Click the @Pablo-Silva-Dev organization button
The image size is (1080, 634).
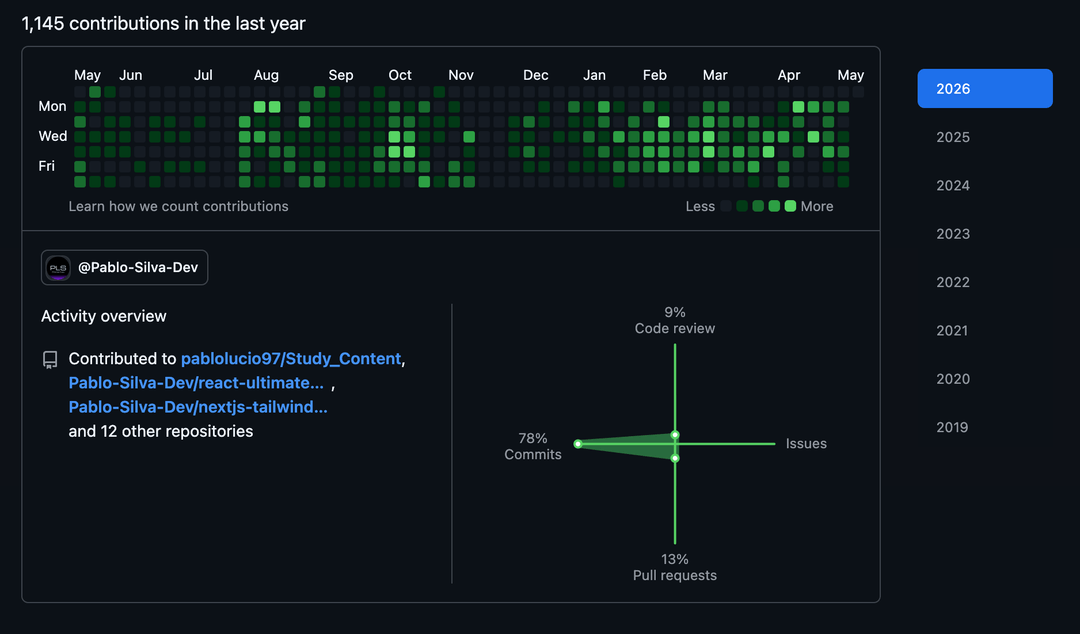click(x=124, y=267)
